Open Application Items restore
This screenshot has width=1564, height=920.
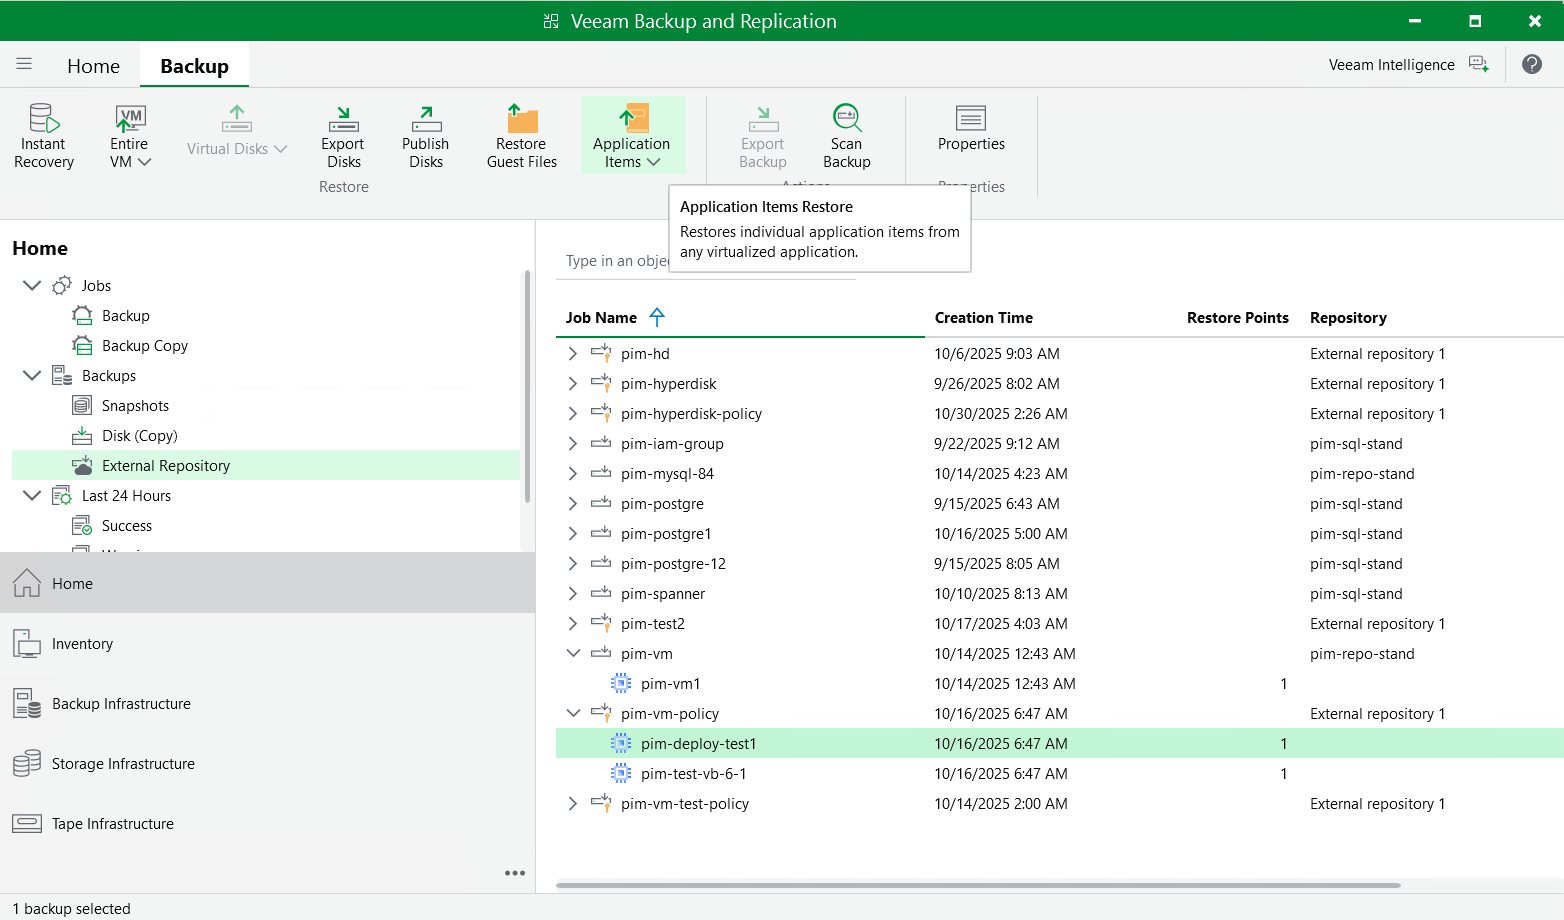[x=632, y=136]
